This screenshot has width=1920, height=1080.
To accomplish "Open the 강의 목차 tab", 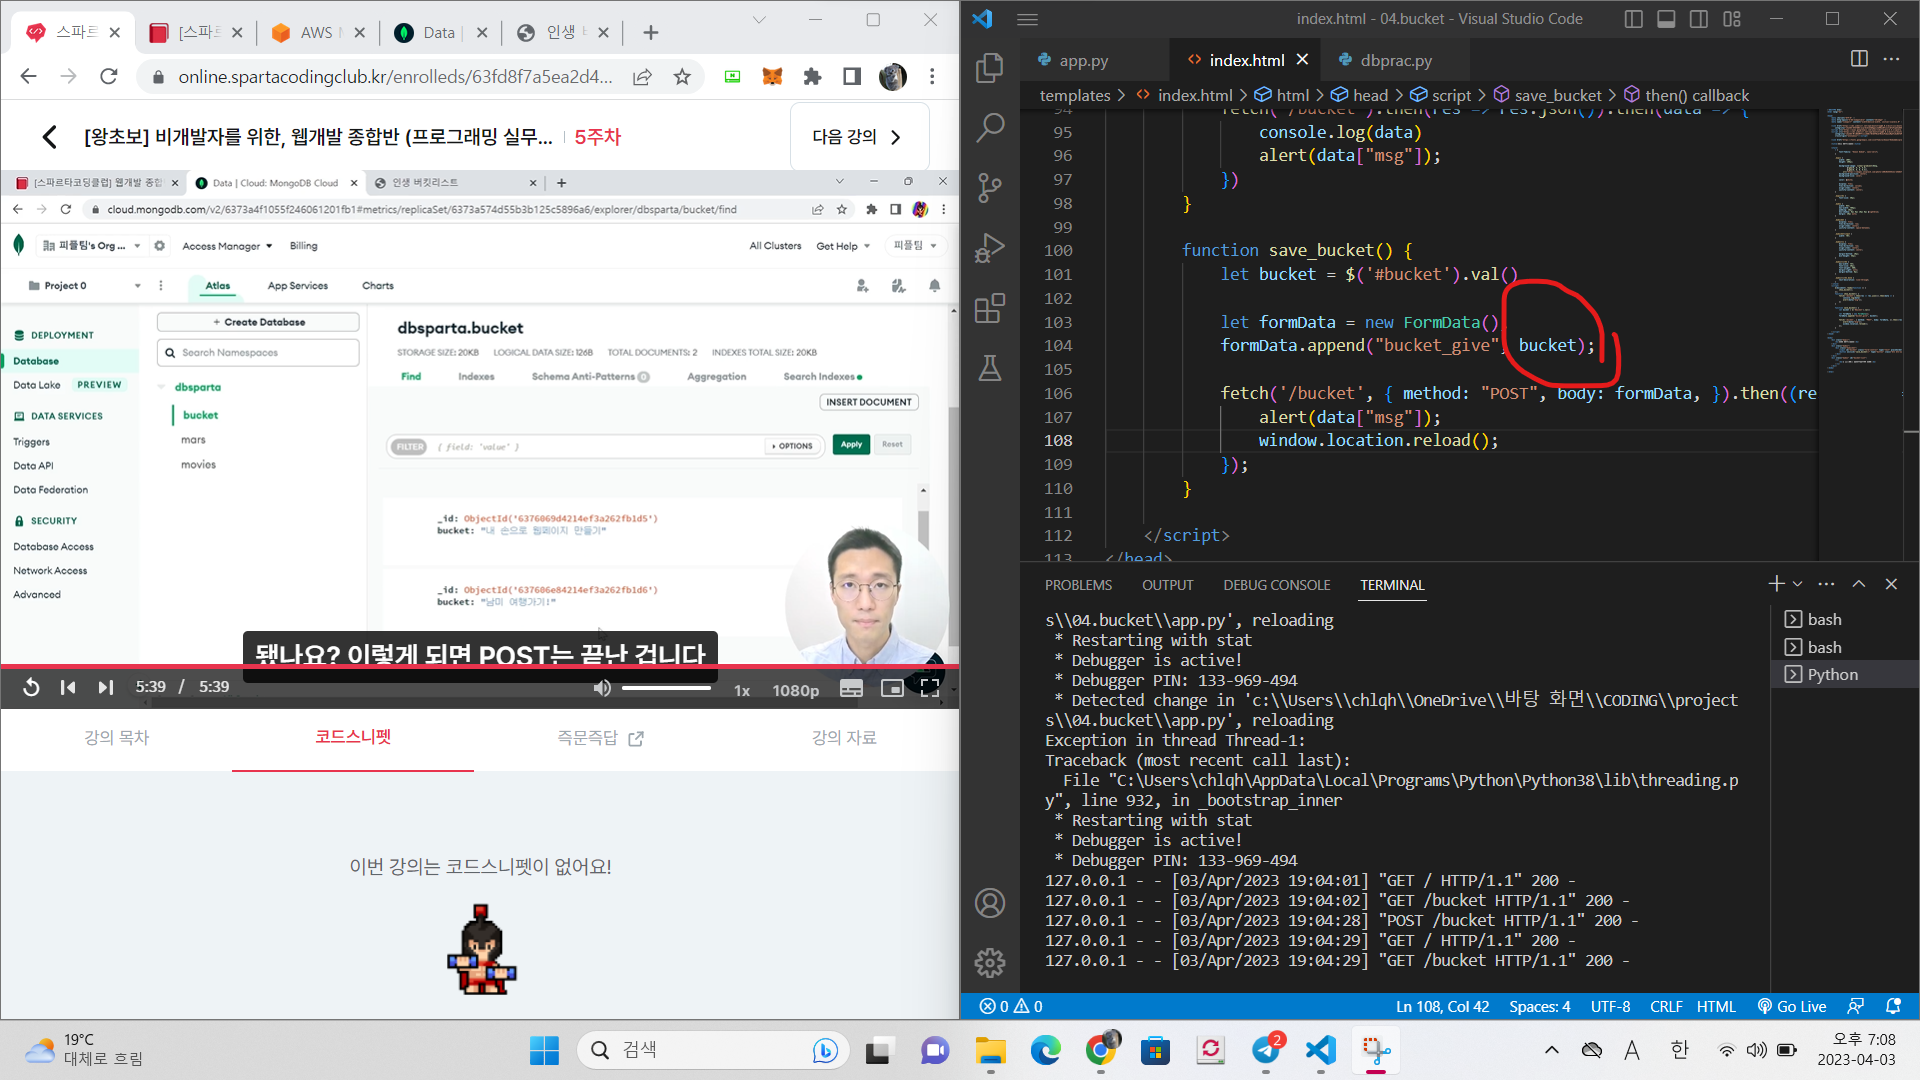I will point(117,738).
